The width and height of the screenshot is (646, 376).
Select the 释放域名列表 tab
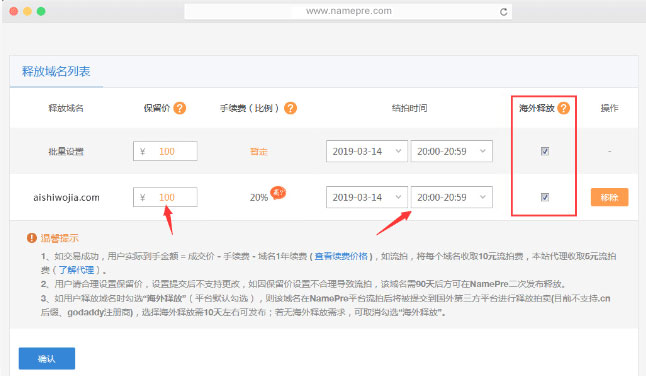56,72
